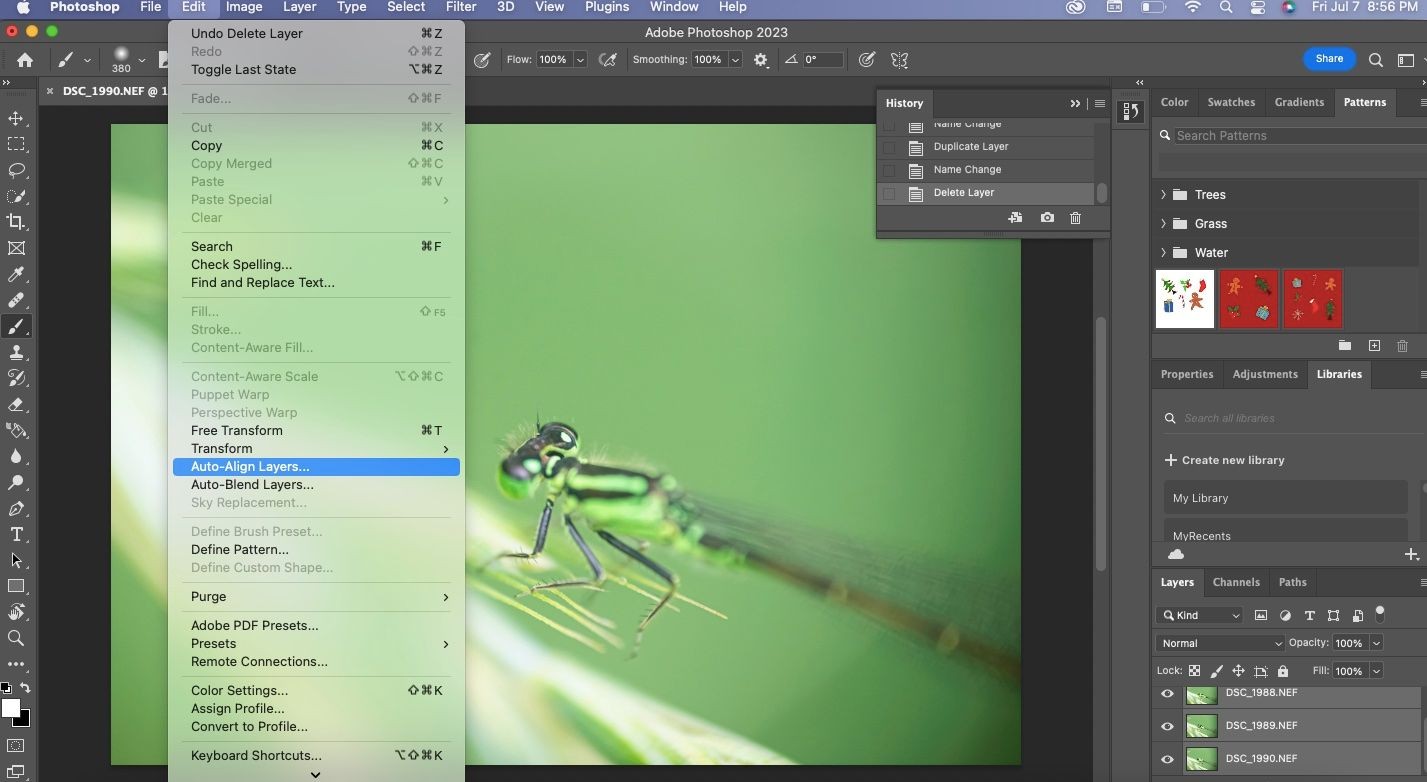Select the Lasso tool
The width and height of the screenshot is (1427, 782).
coord(16,170)
